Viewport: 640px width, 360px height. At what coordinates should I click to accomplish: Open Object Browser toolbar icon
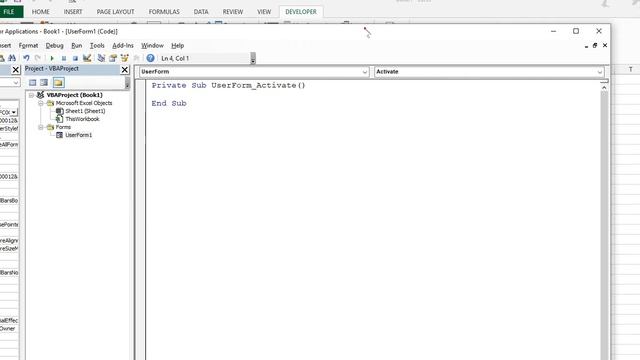124,58
